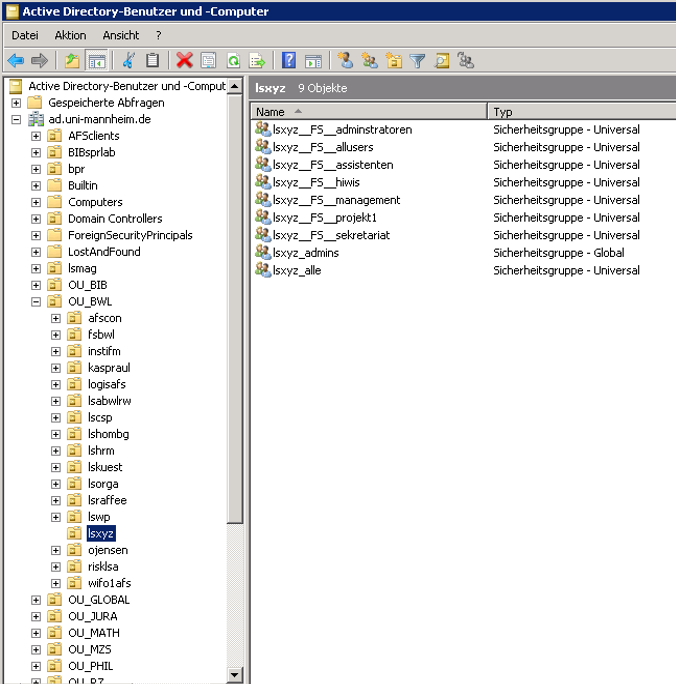Click the green Refresh icon
This screenshot has height=684, width=676.
point(233,60)
